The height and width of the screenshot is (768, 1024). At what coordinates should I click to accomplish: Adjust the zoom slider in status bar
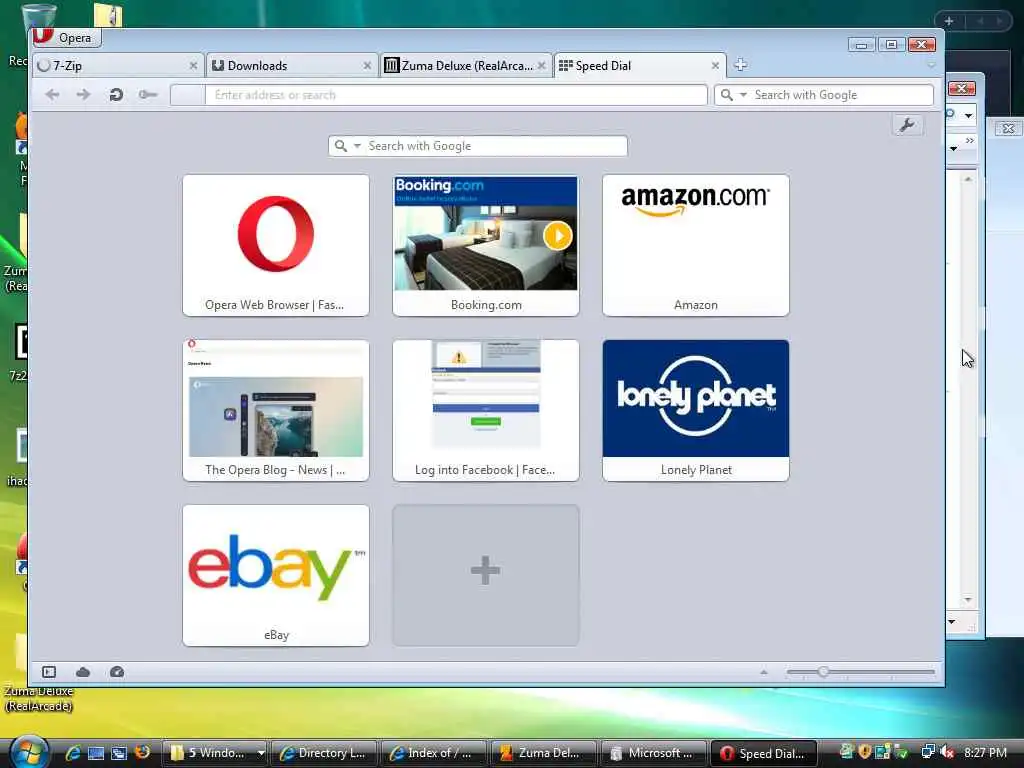(x=861, y=671)
